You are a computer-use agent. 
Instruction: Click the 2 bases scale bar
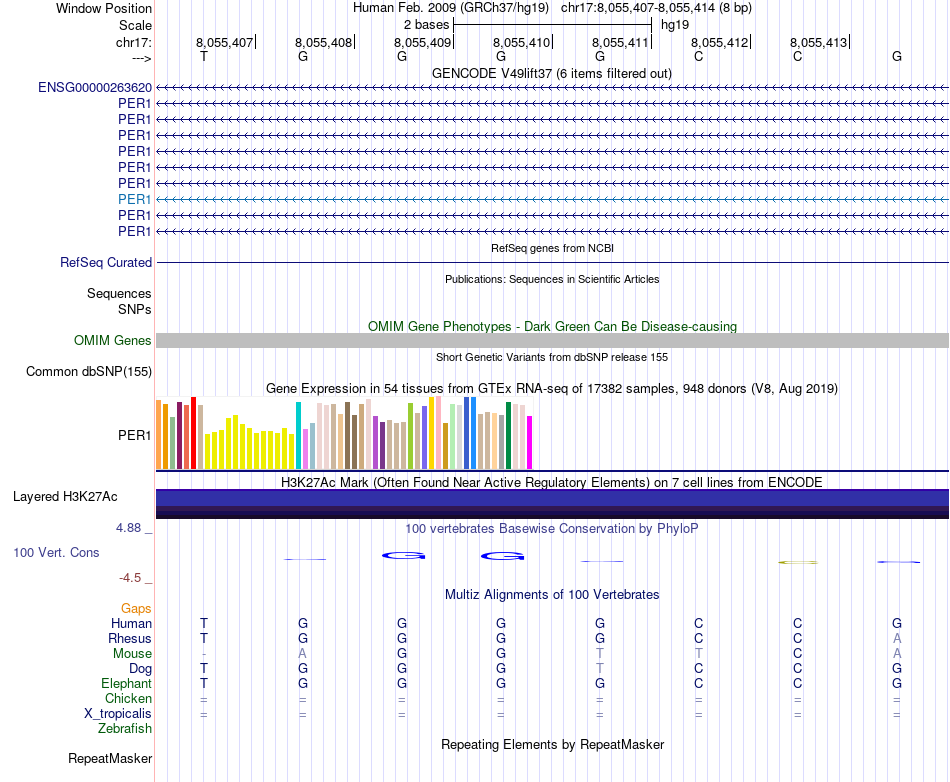pos(552,25)
